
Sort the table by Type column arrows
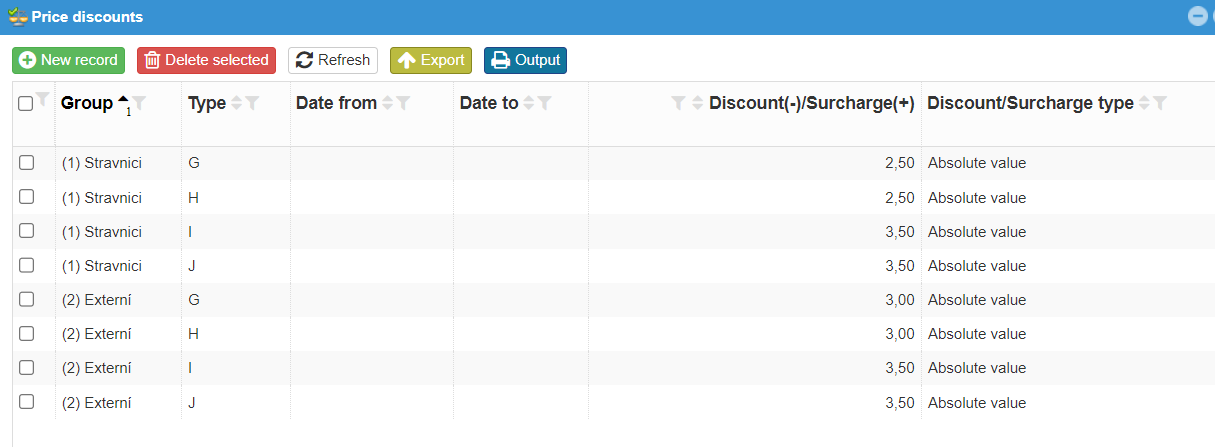click(x=237, y=103)
